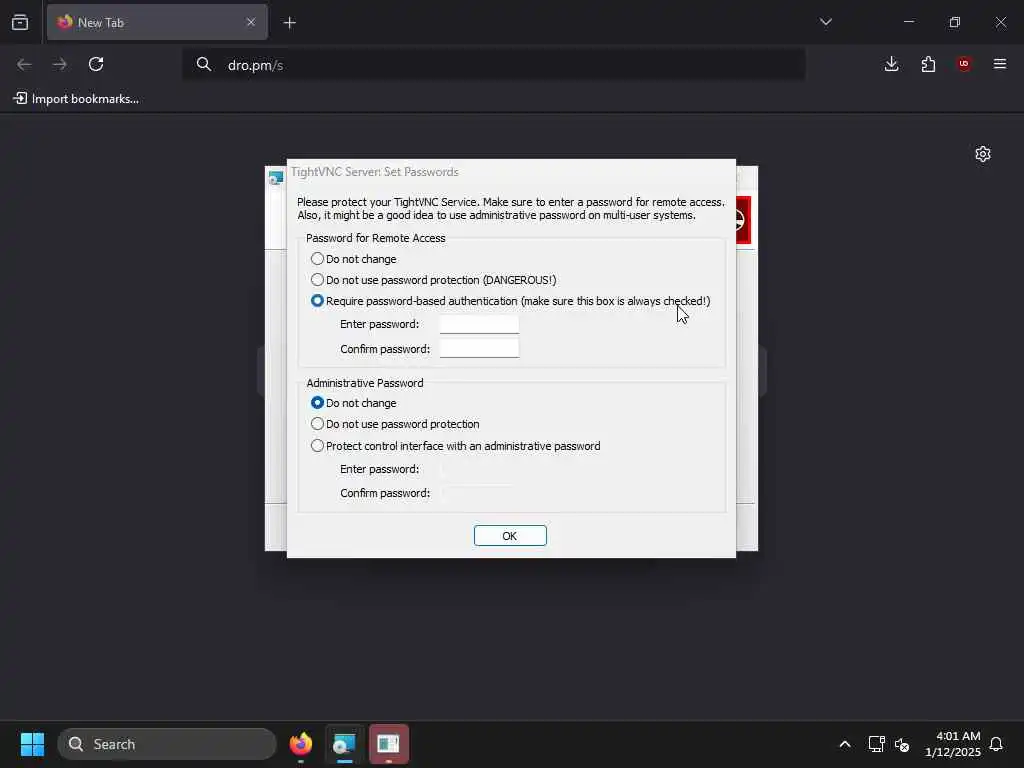Open Firefox from the taskbar
The image size is (1024, 768).
click(300, 744)
